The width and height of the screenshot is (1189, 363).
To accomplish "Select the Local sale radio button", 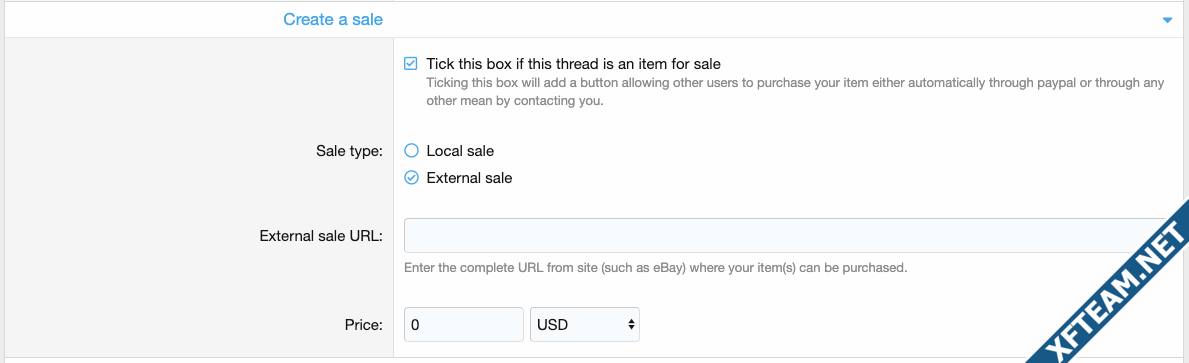I will pyautogui.click(x=411, y=151).
